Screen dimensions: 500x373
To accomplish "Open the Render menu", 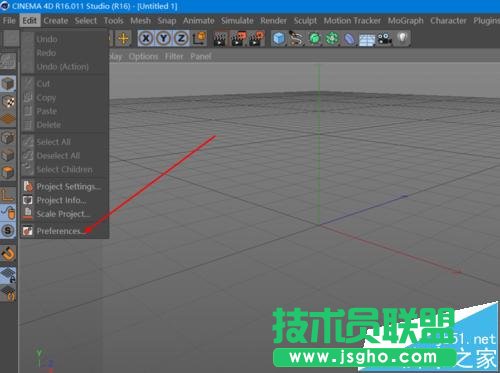I will (x=273, y=21).
